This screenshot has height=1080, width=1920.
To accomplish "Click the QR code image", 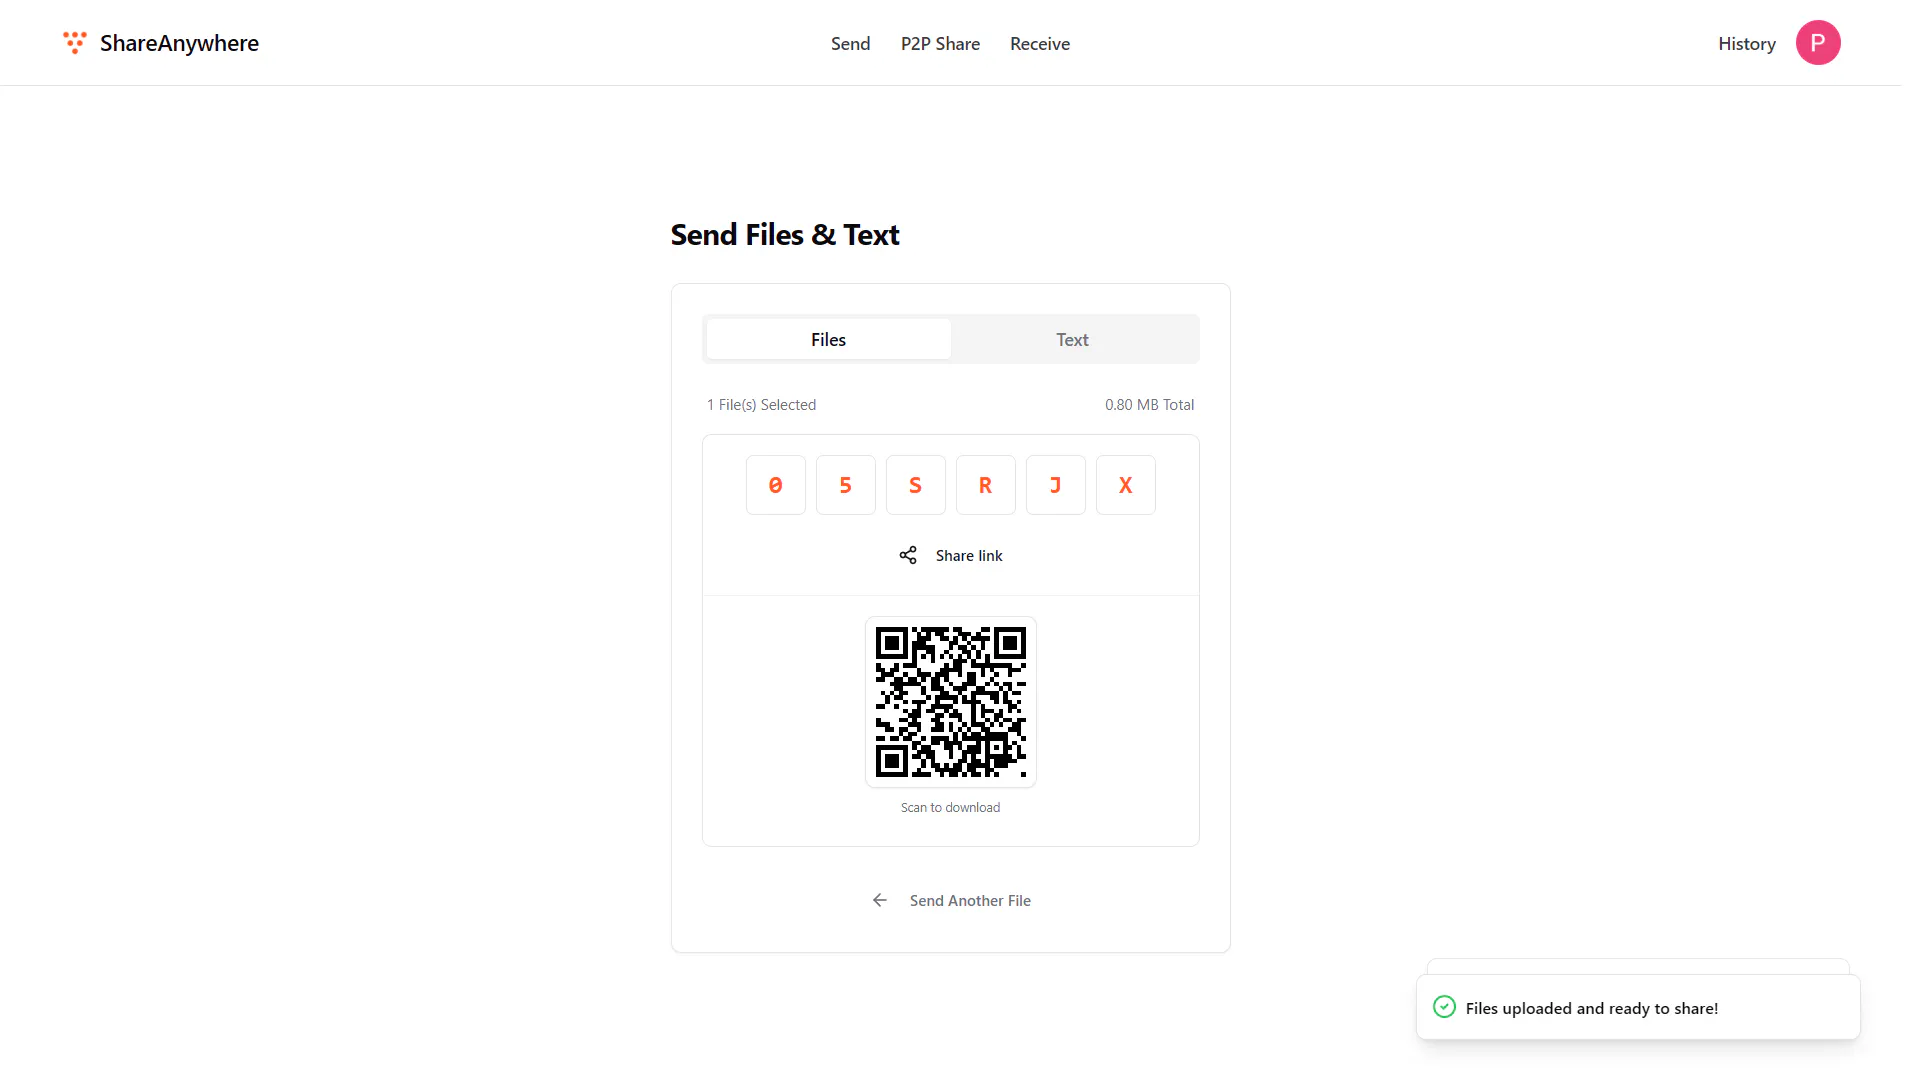I will point(951,702).
